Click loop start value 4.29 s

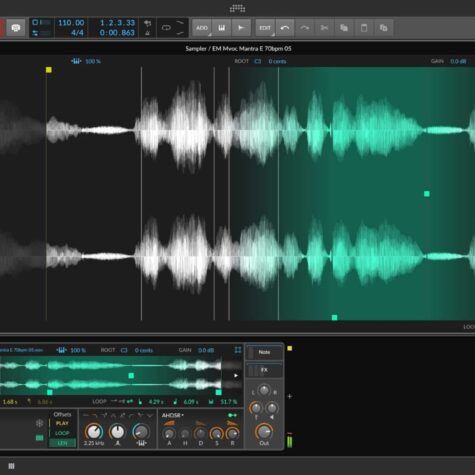click(155, 402)
